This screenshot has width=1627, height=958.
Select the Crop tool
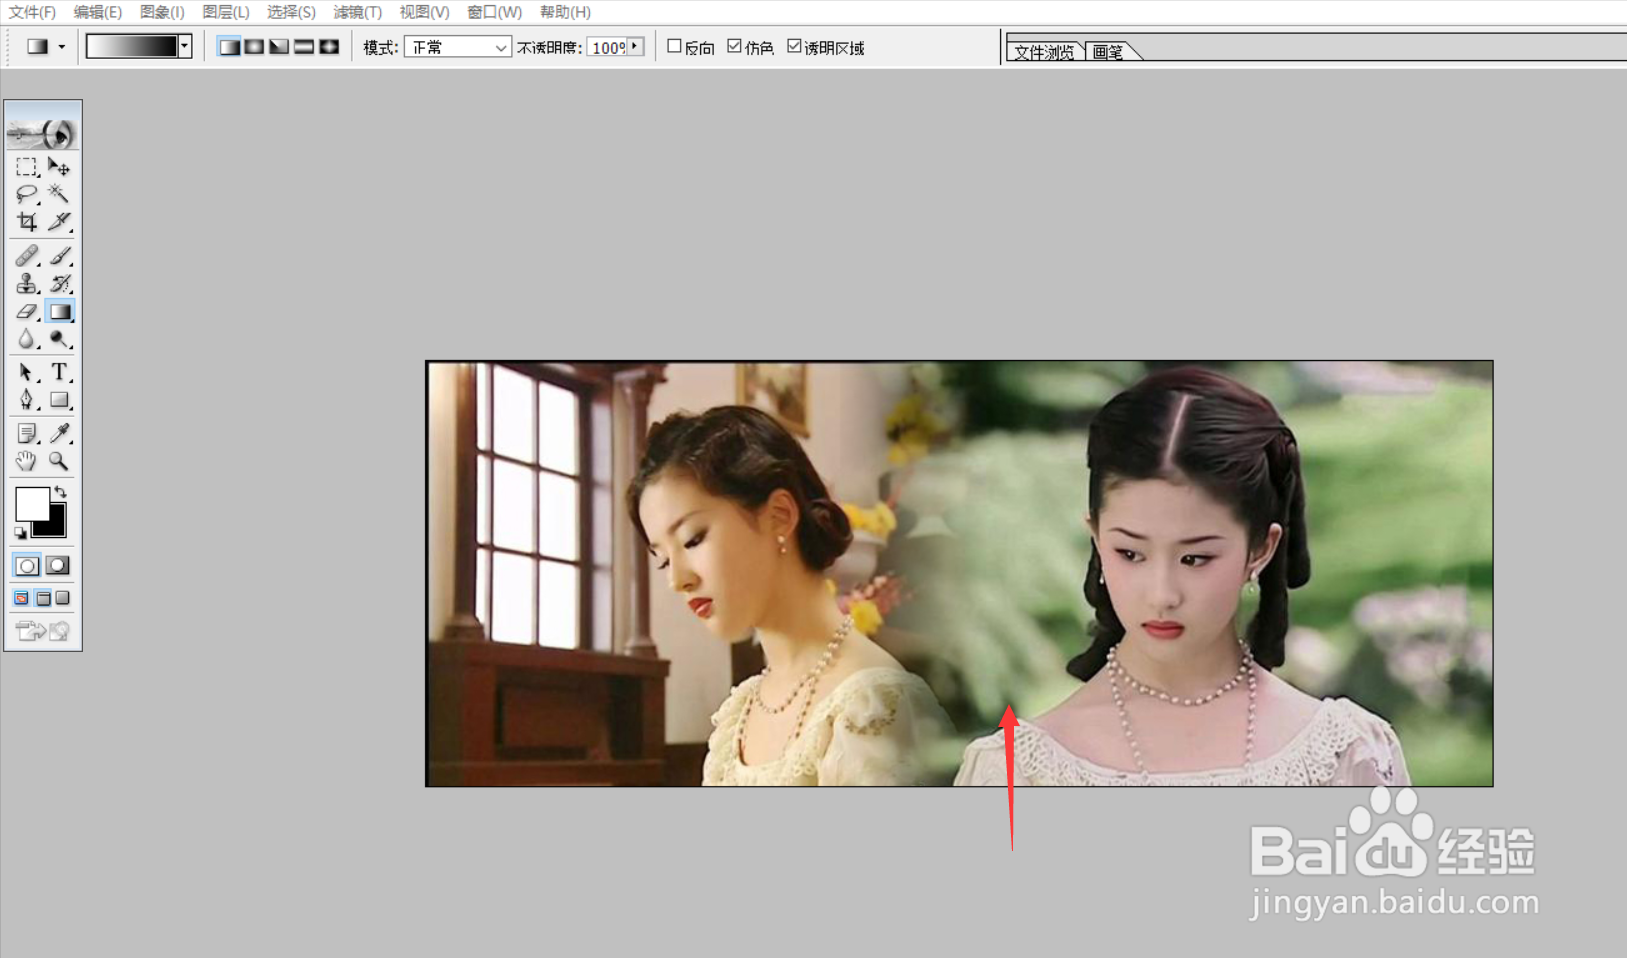click(27, 221)
